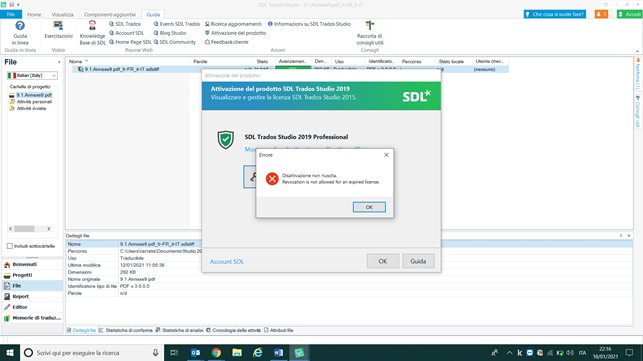643x361 pixels.
Task: Click the Accedi sign-in button
Action: (629, 14)
